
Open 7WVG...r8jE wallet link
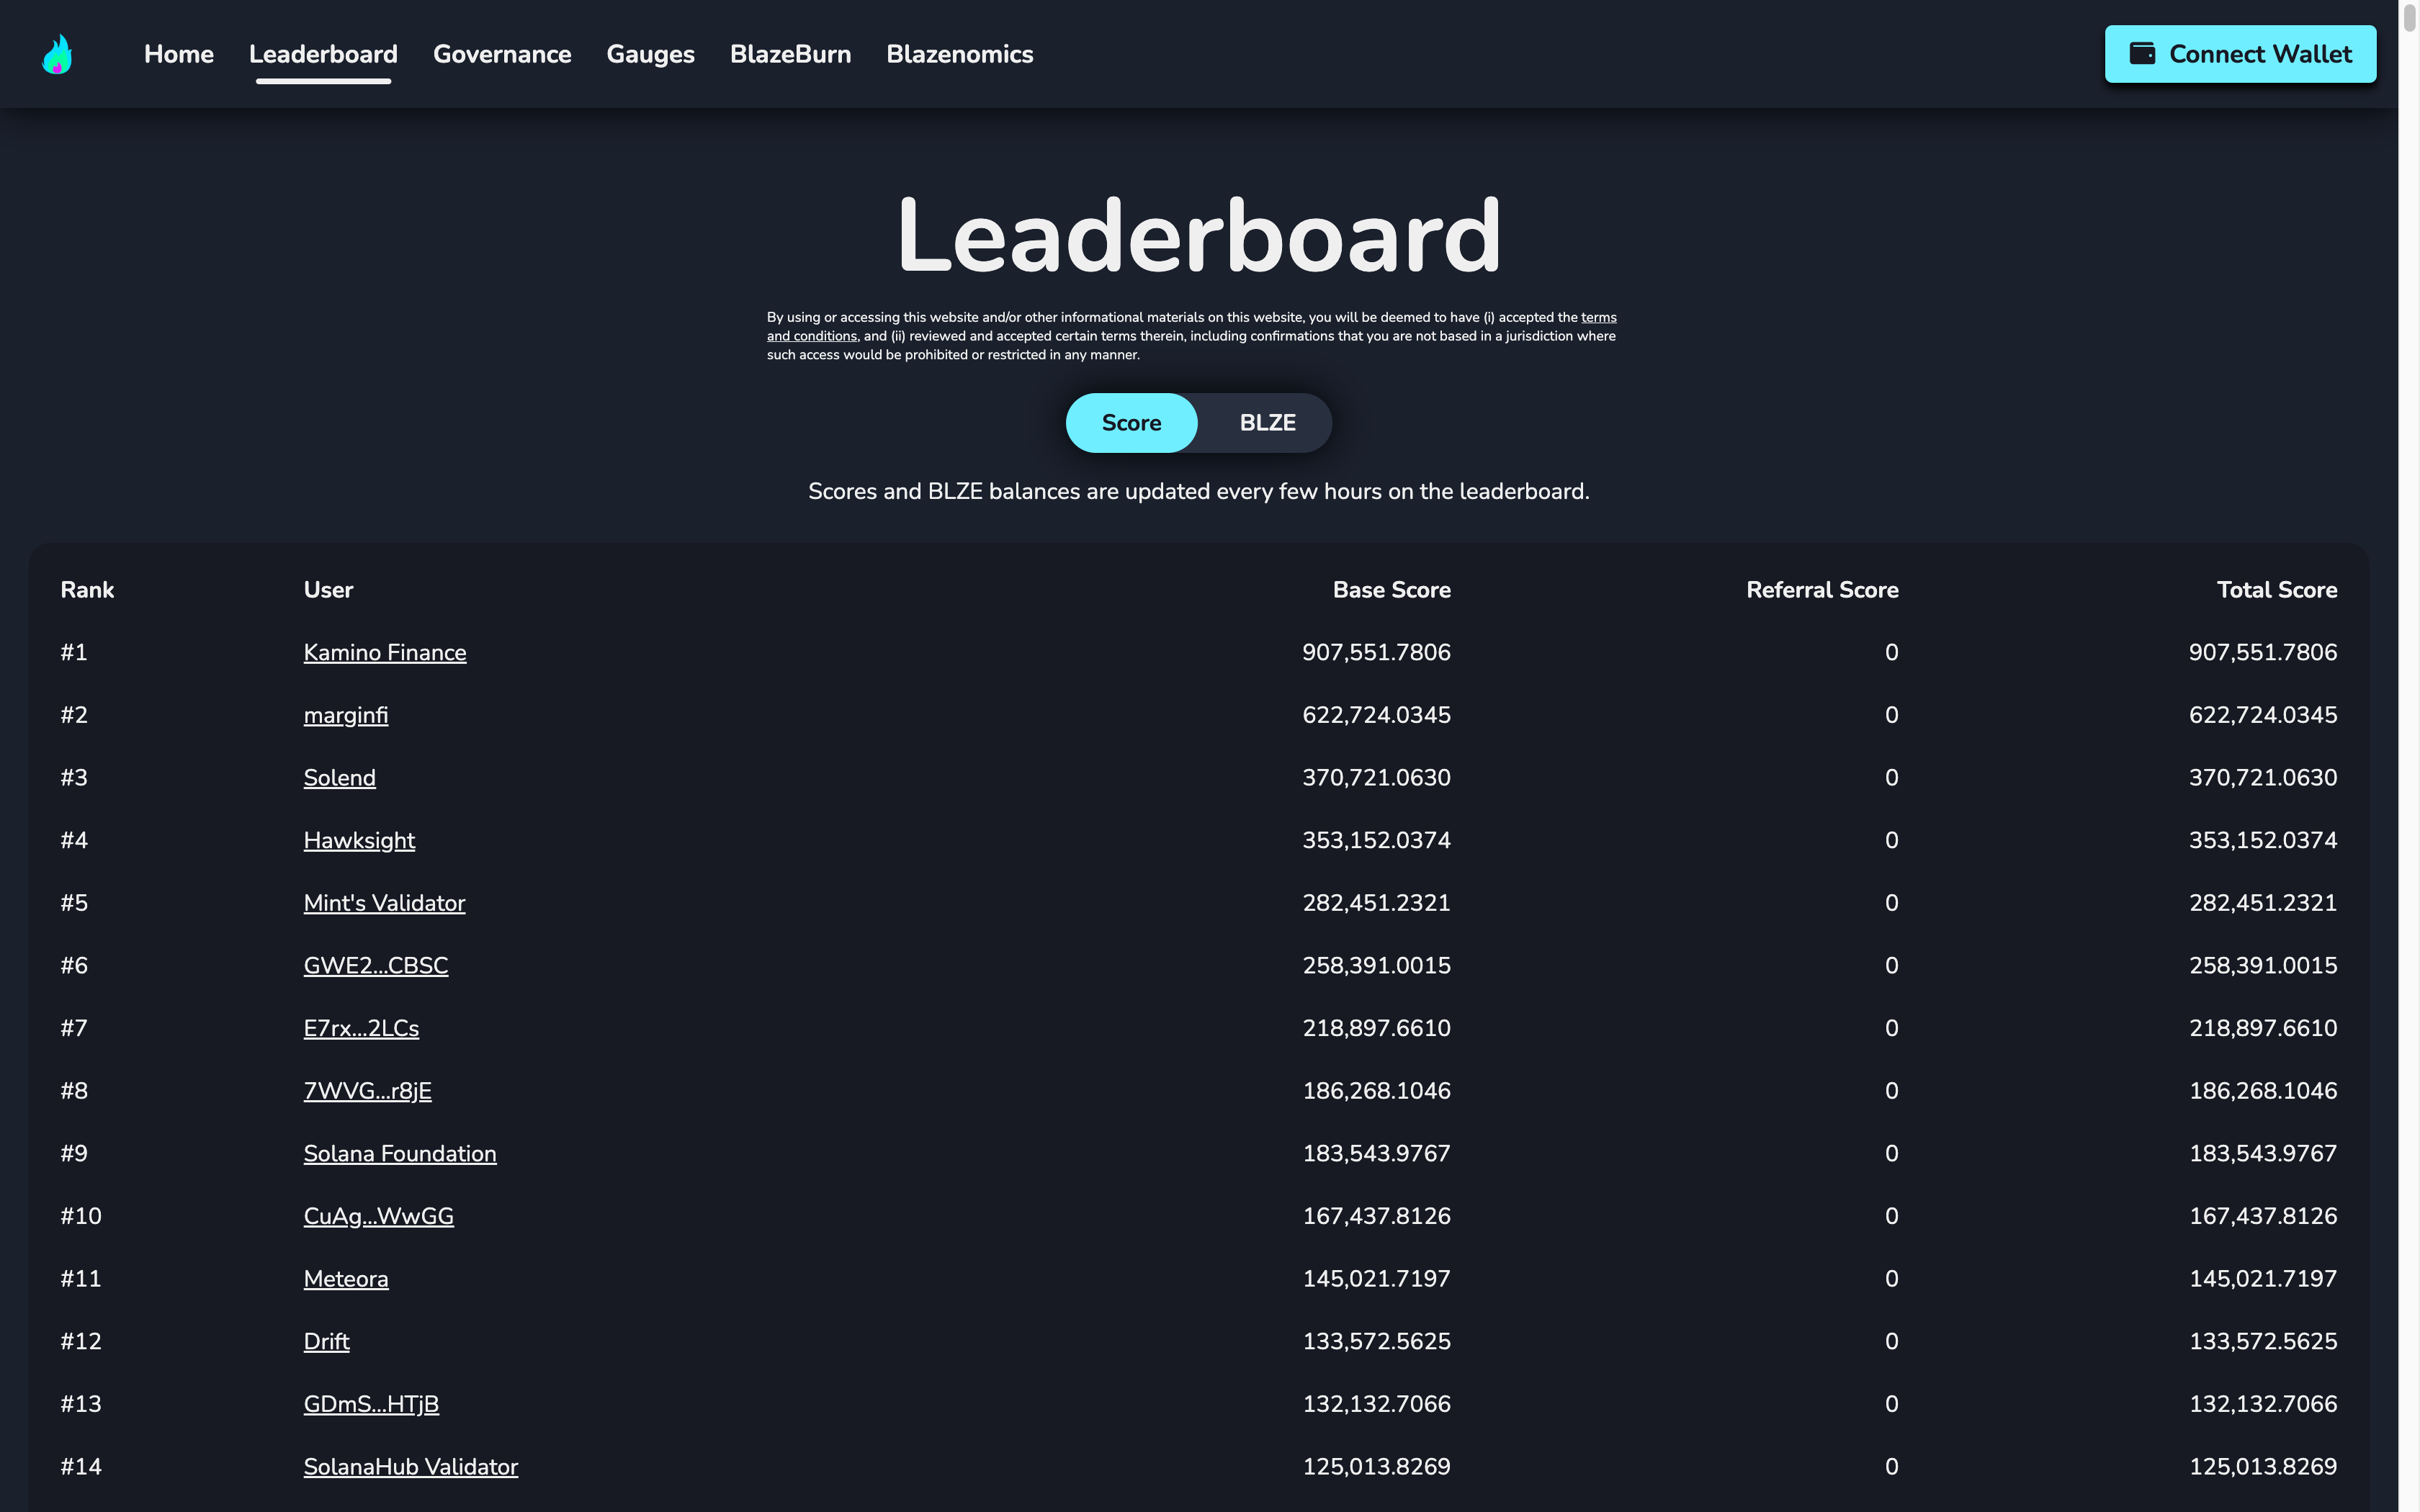(x=368, y=1091)
